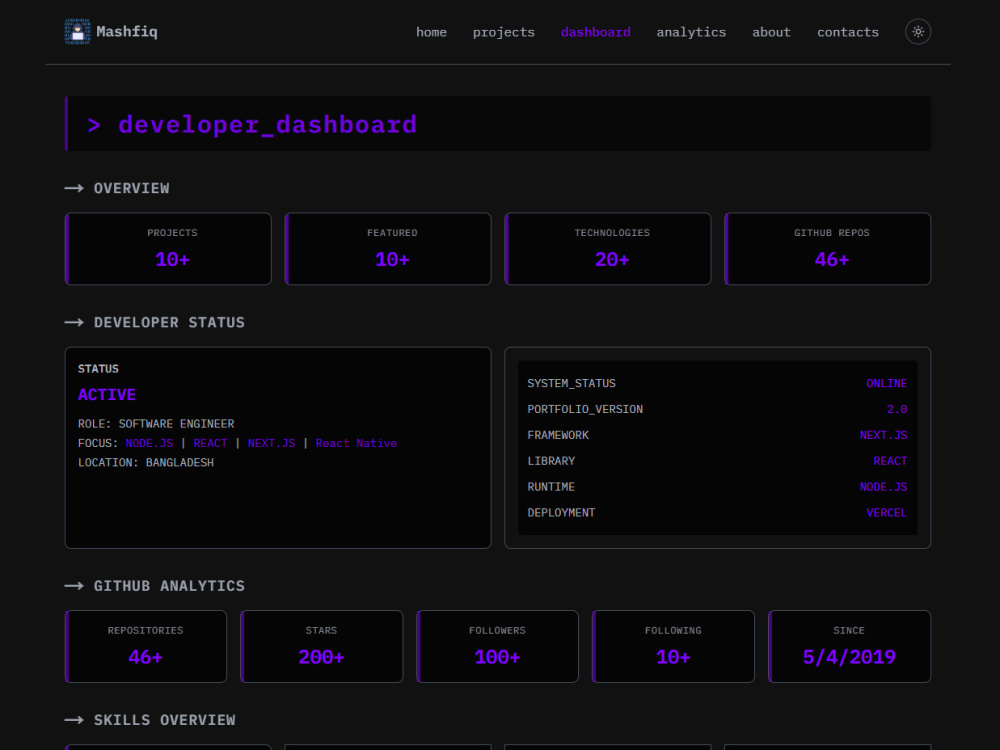The width and height of the screenshot is (1000, 750).
Task: Select the FEATURED 10+ card
Action: tap(388, 249)
